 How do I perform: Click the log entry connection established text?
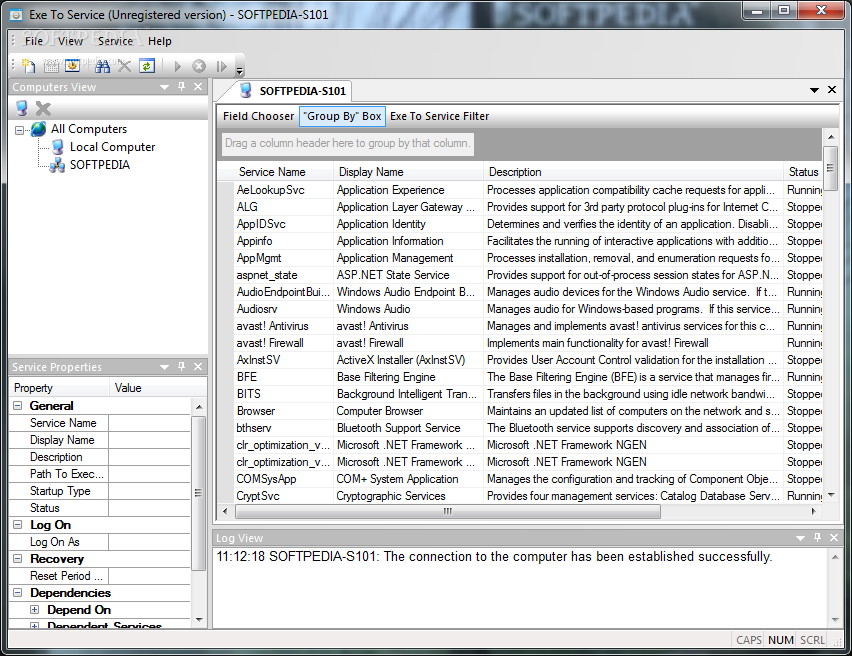tap(494, 557)
